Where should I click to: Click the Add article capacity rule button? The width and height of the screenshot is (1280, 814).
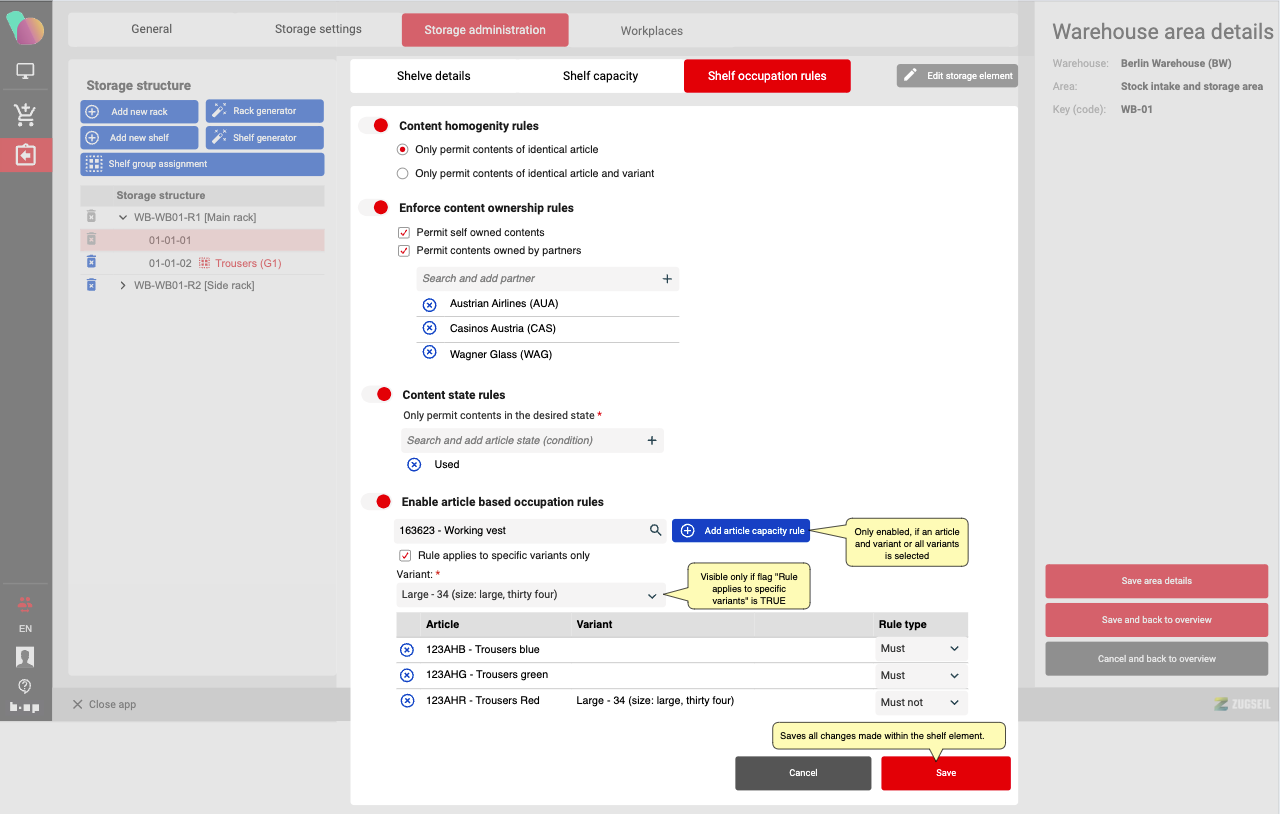[741, 531]
